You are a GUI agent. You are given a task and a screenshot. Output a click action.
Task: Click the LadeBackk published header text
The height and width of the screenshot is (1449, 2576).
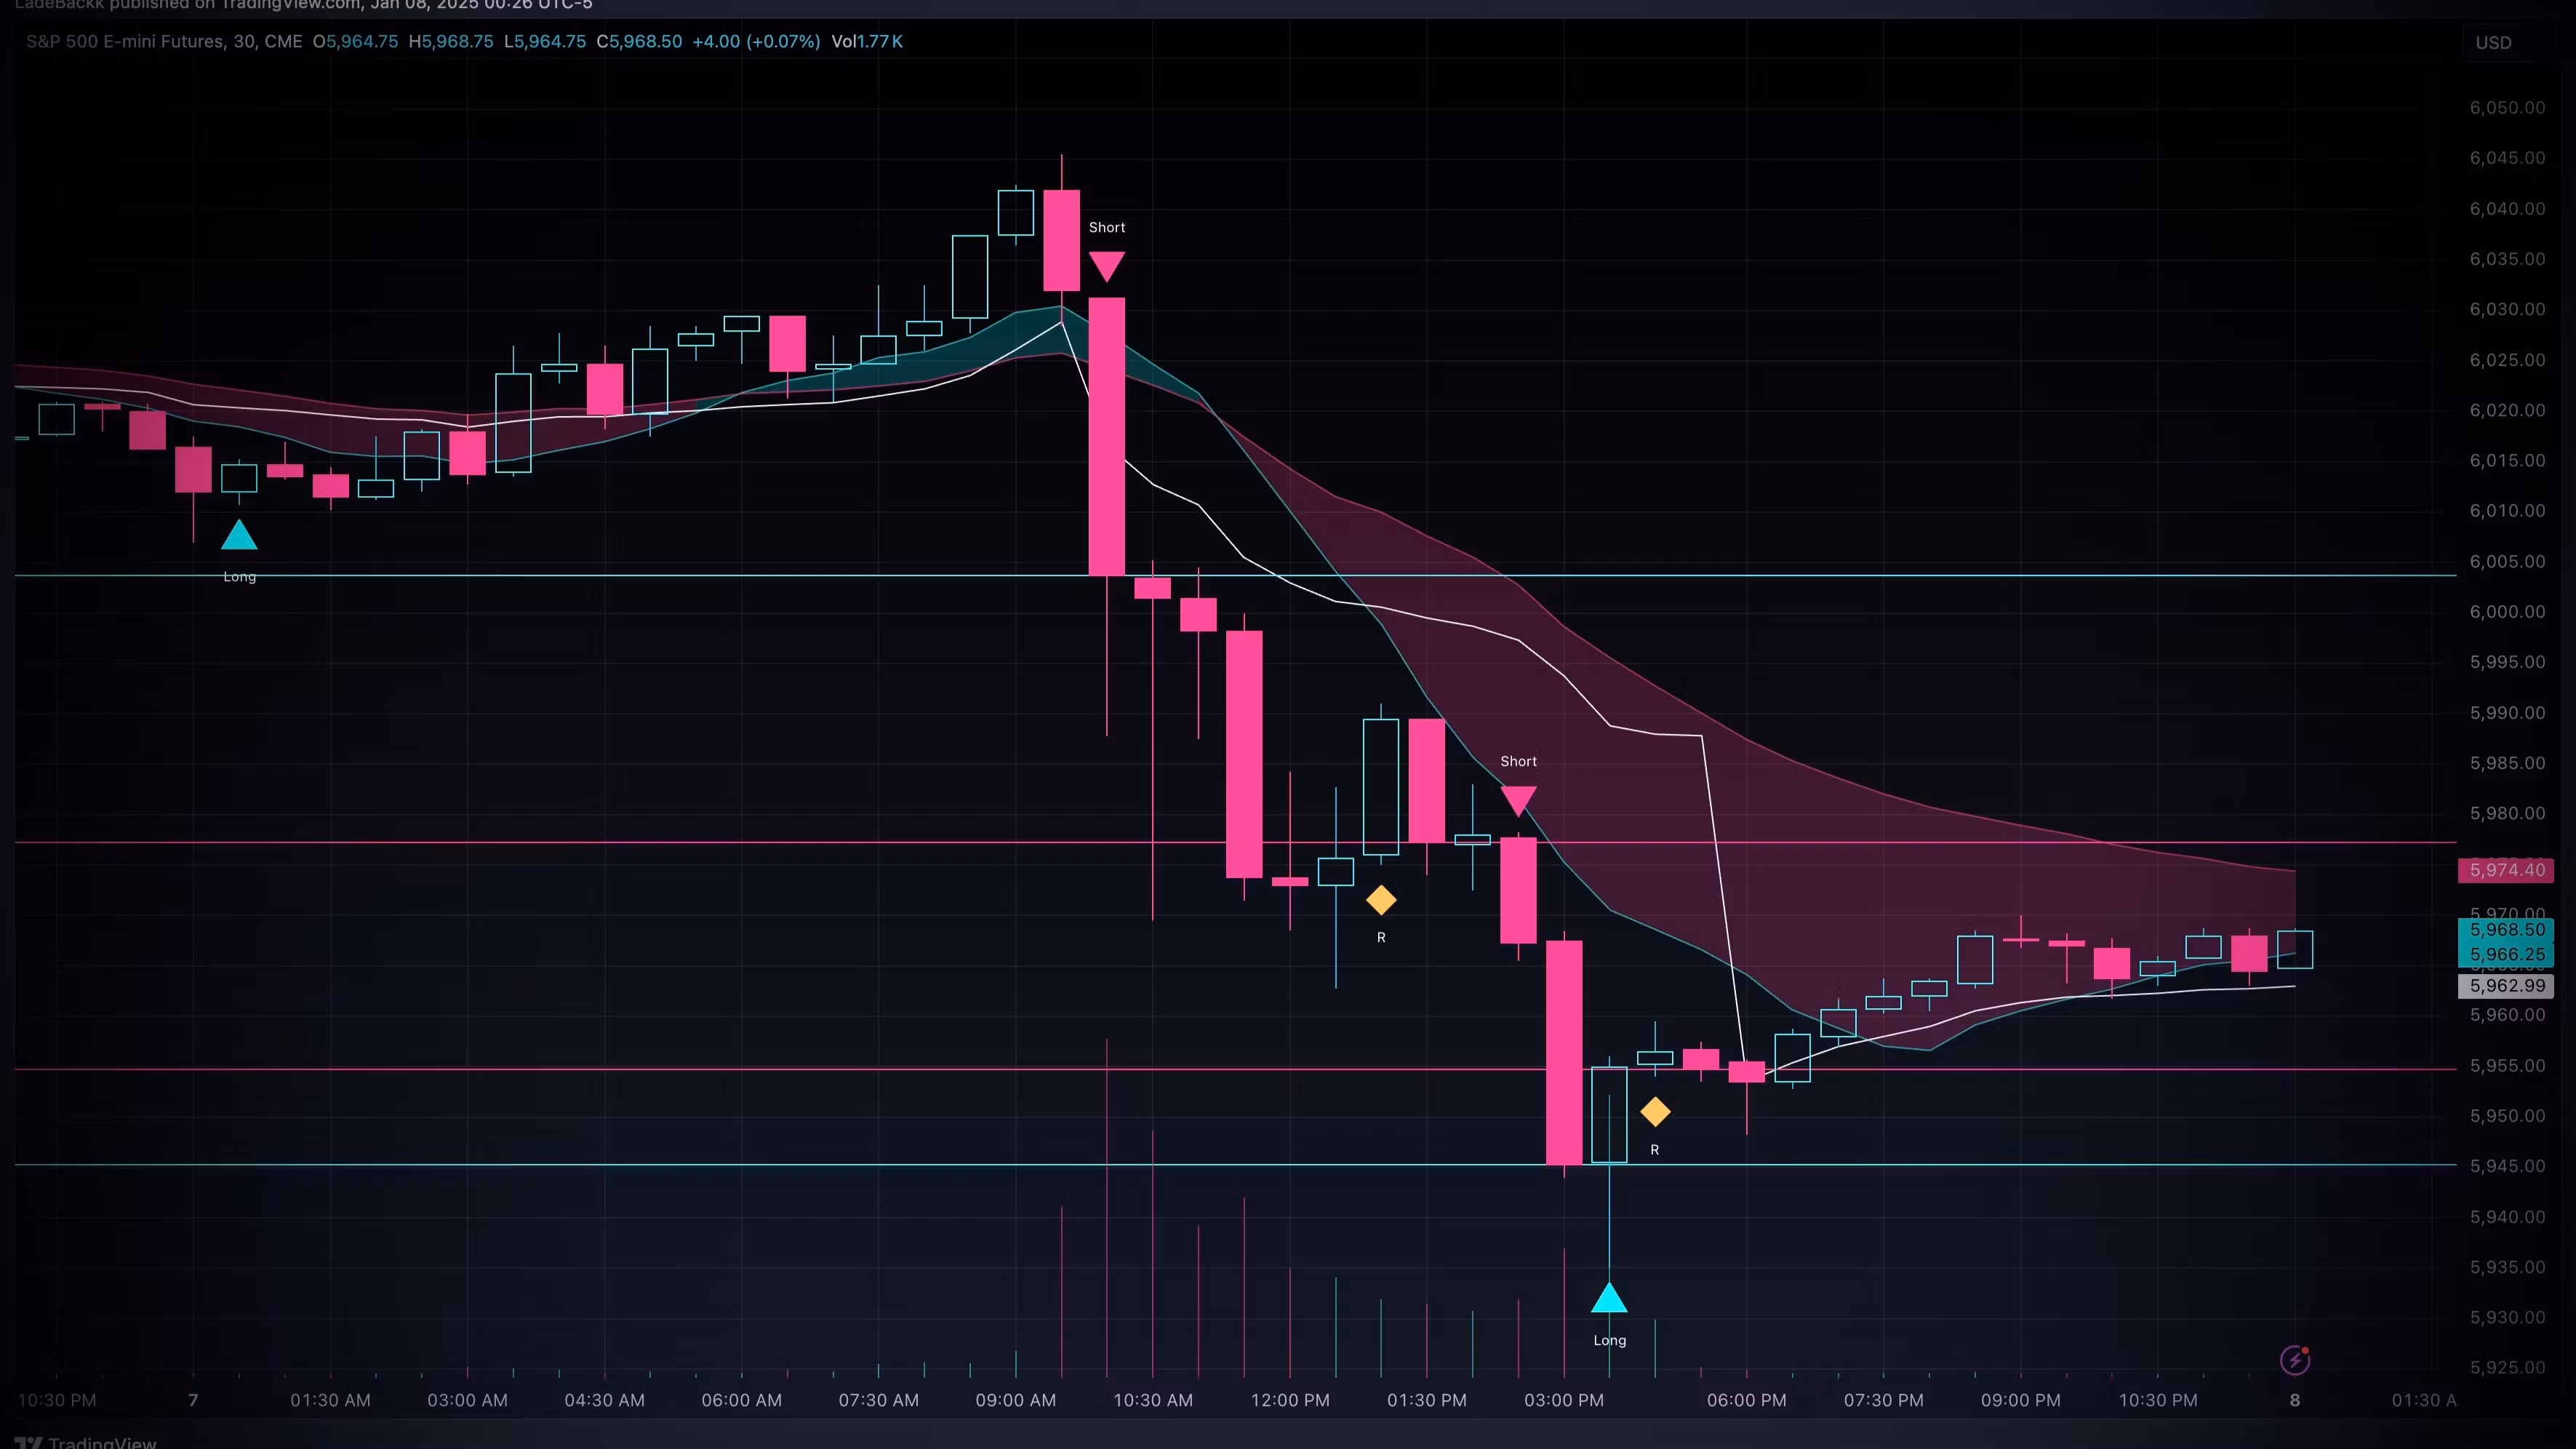303,5
